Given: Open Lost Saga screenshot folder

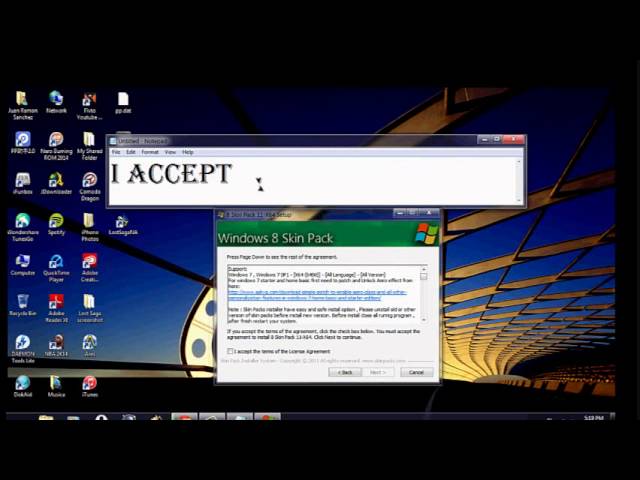Looking at the screenshot, I should 89,308.
